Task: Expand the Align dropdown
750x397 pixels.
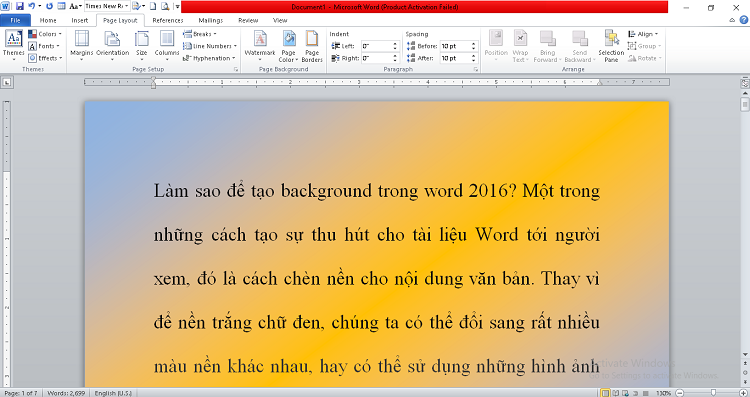Action: click(x=643, y=34)
